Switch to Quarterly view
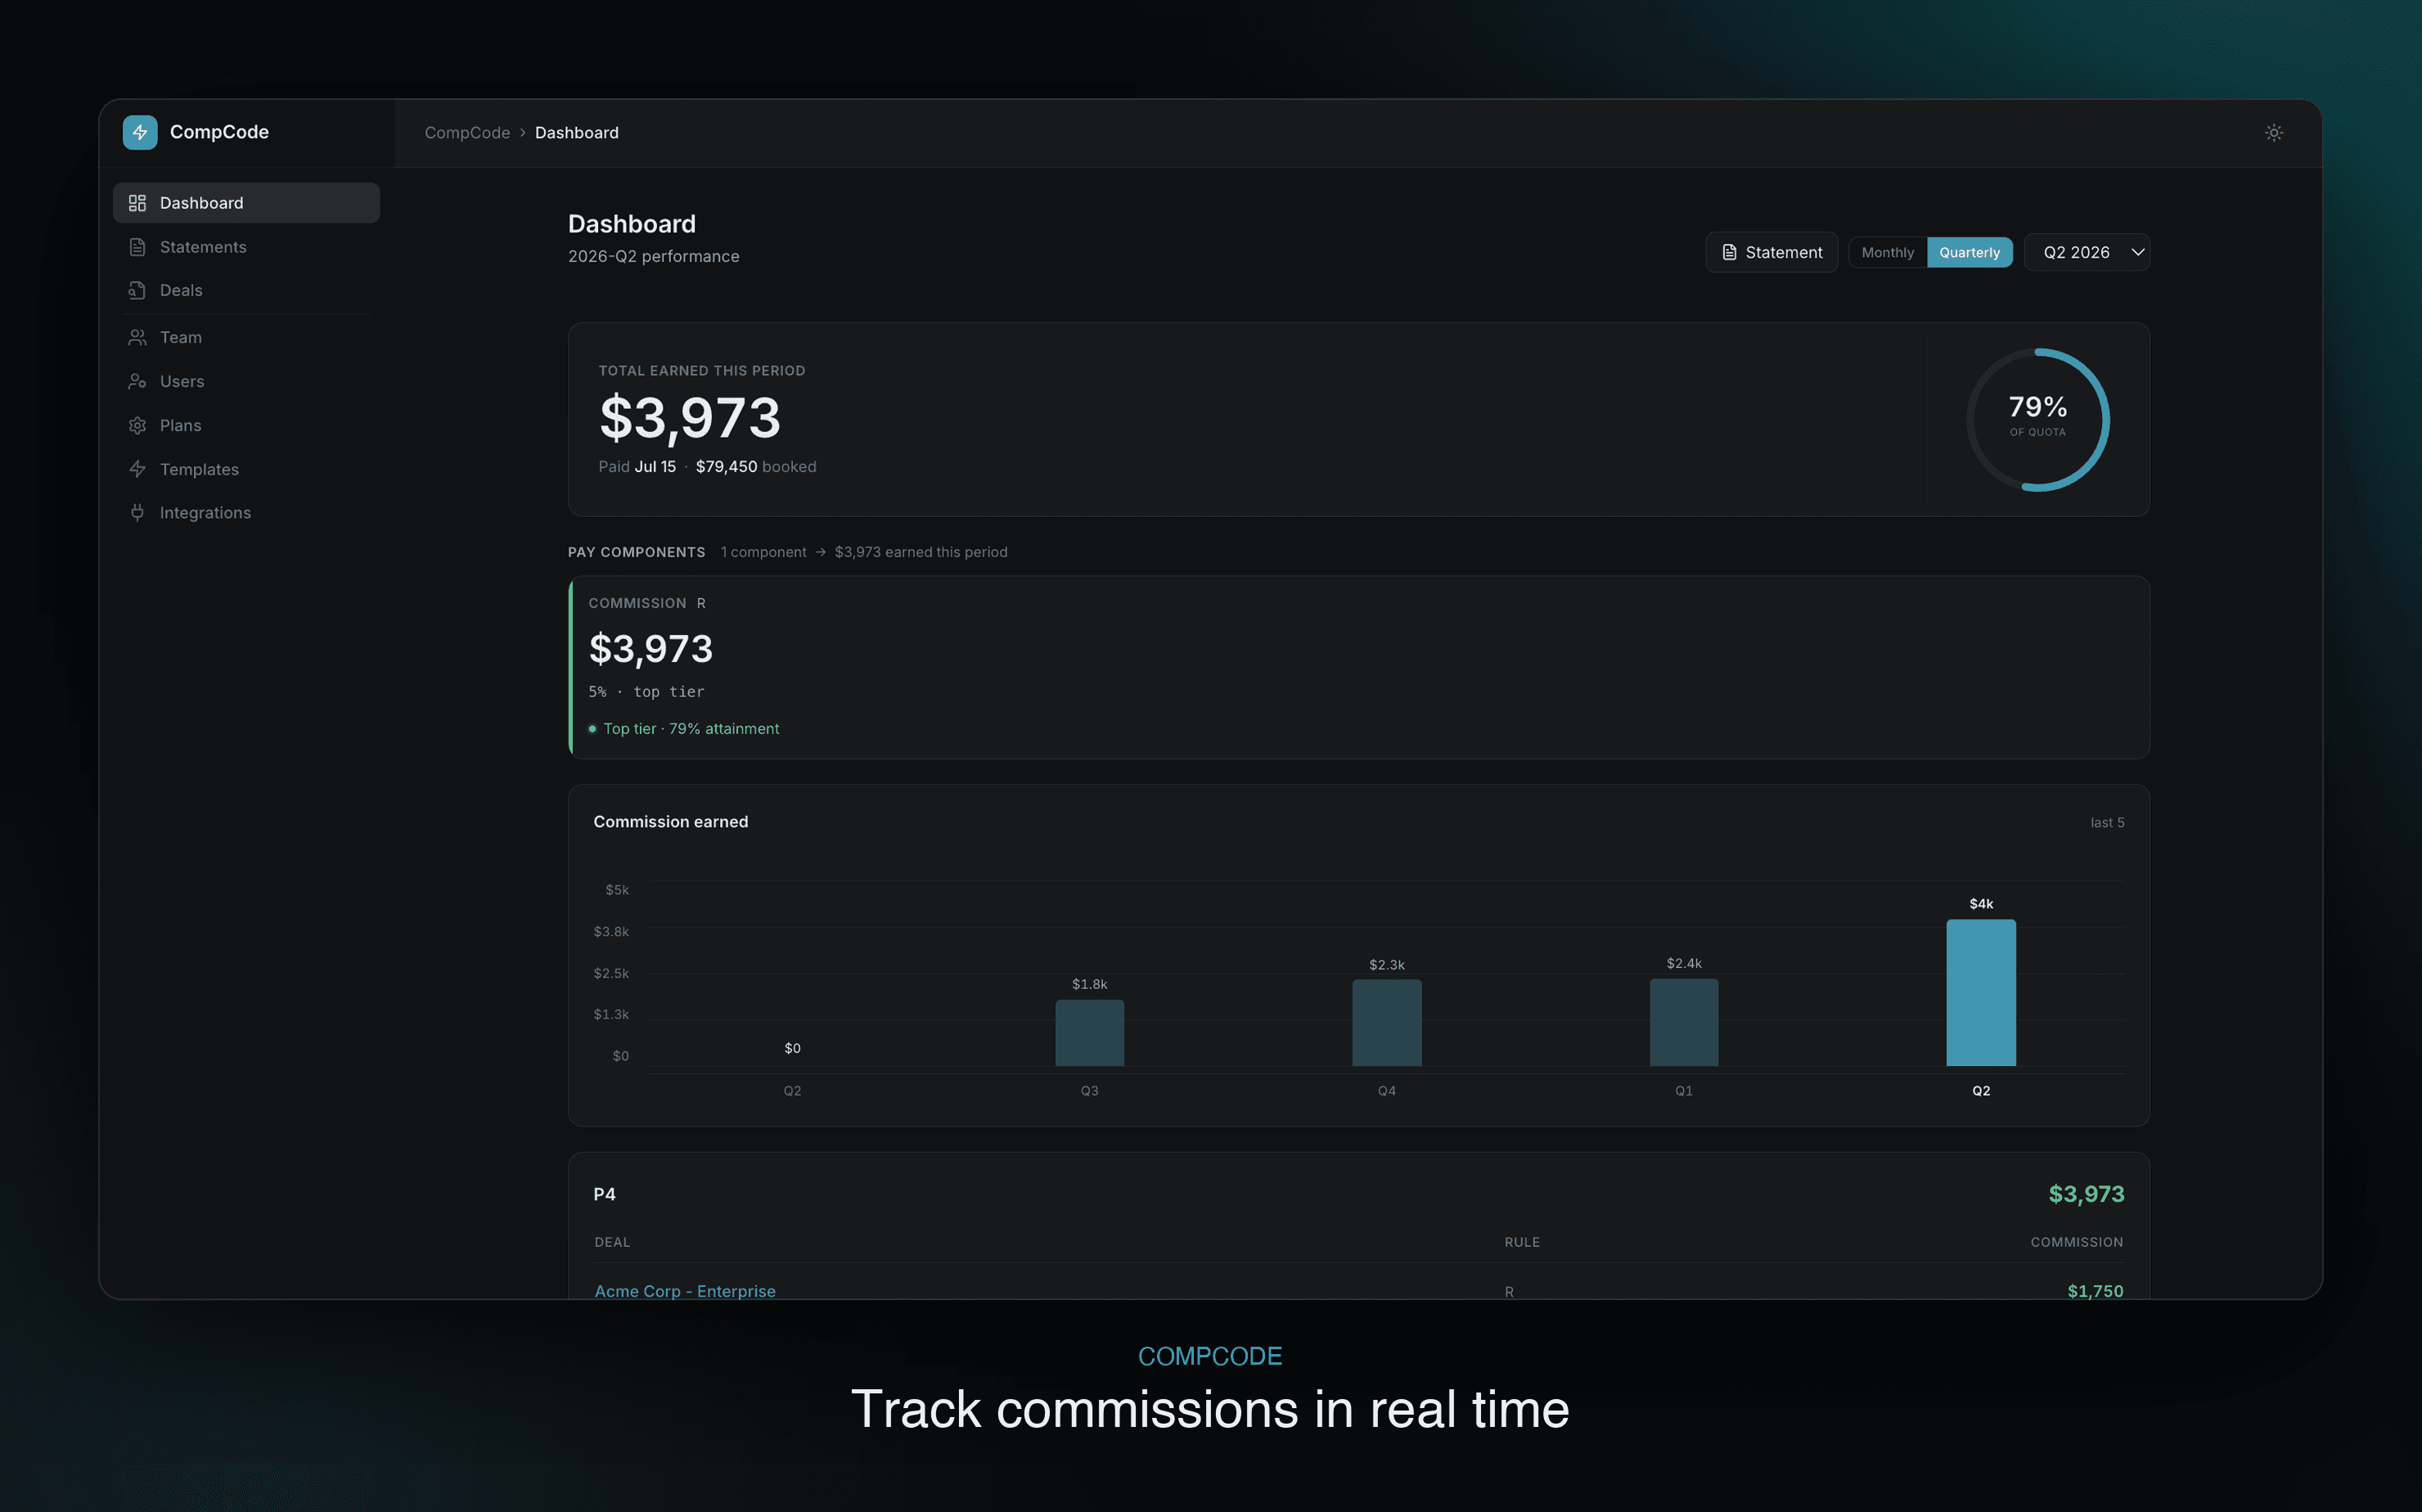Screen dimensions: 2422x1512 point(1969,252)
